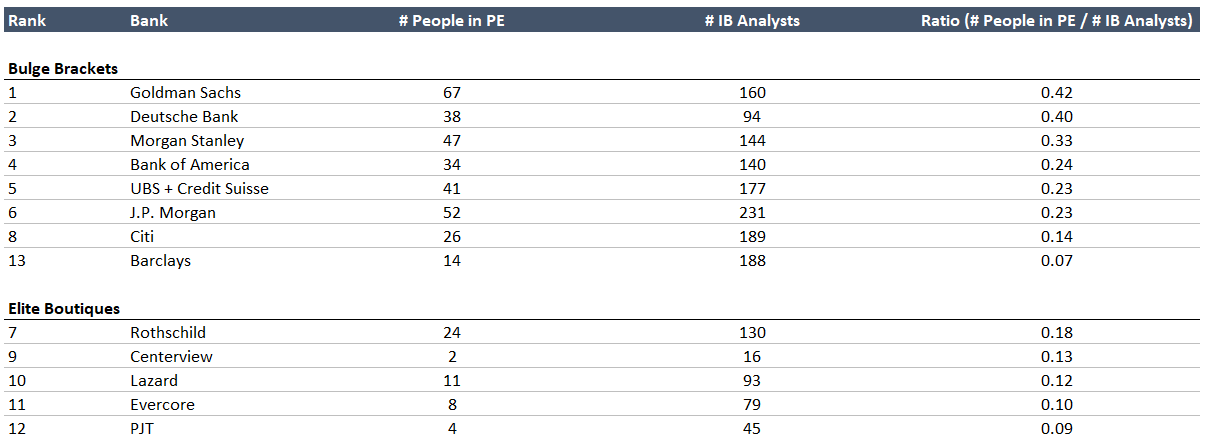Click the Rothschild cell
Image resolution: width=1205 pixels, height=442 pixels.
[168, 333]
